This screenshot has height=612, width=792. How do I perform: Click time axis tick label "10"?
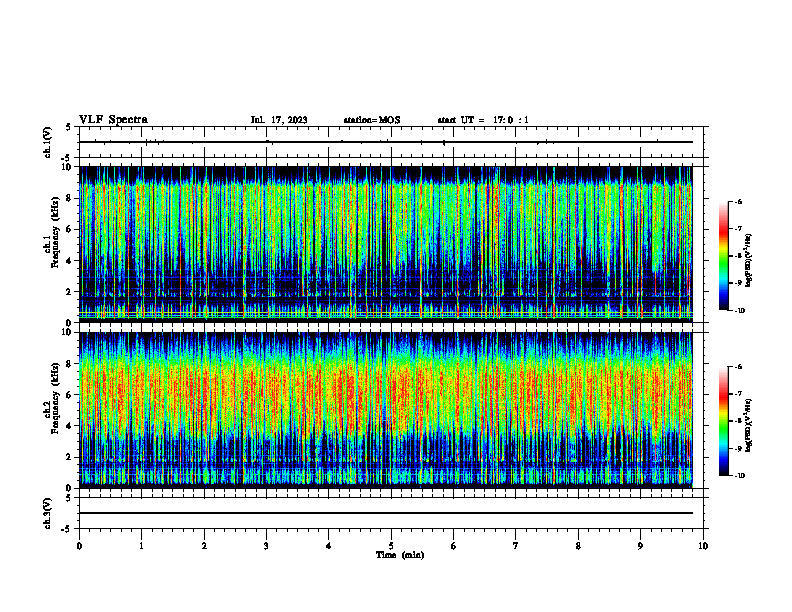pyautogui.click(x=703, y=546)
